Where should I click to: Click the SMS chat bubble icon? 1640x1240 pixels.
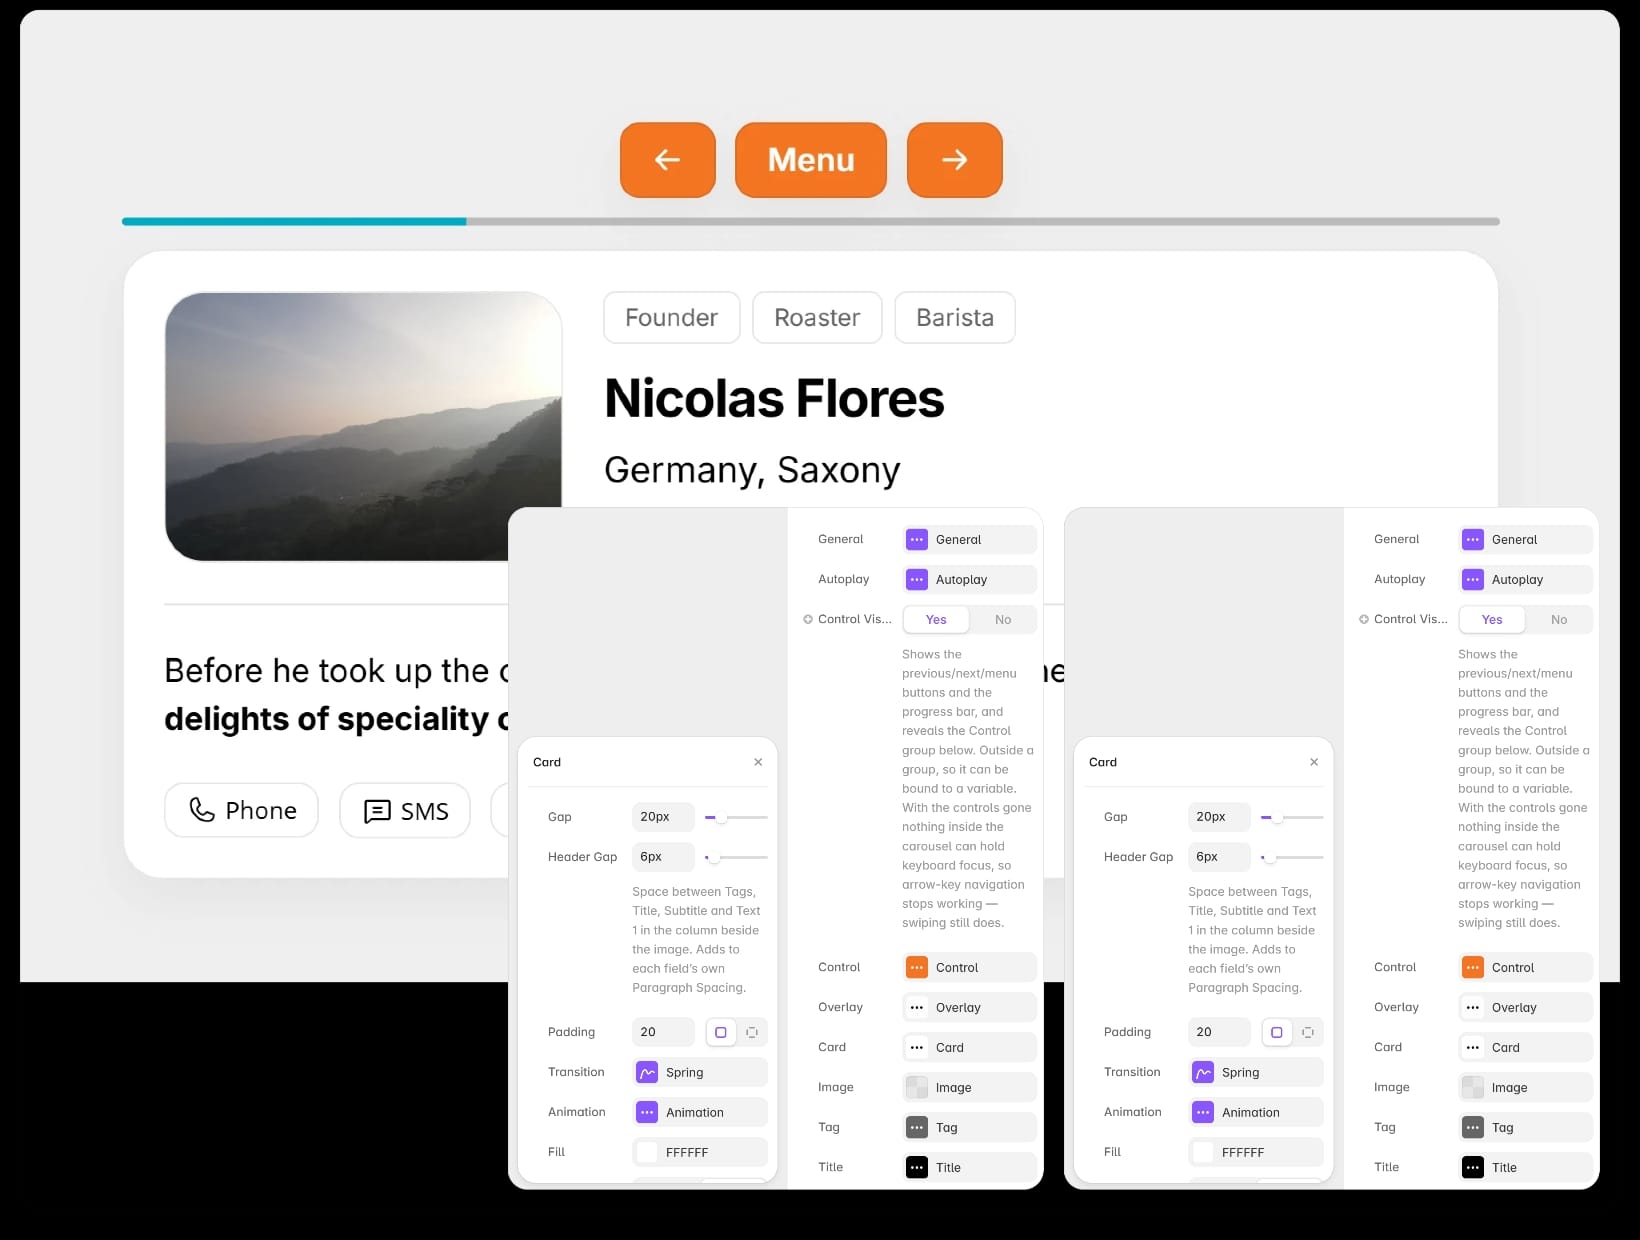tap(377, 811)
